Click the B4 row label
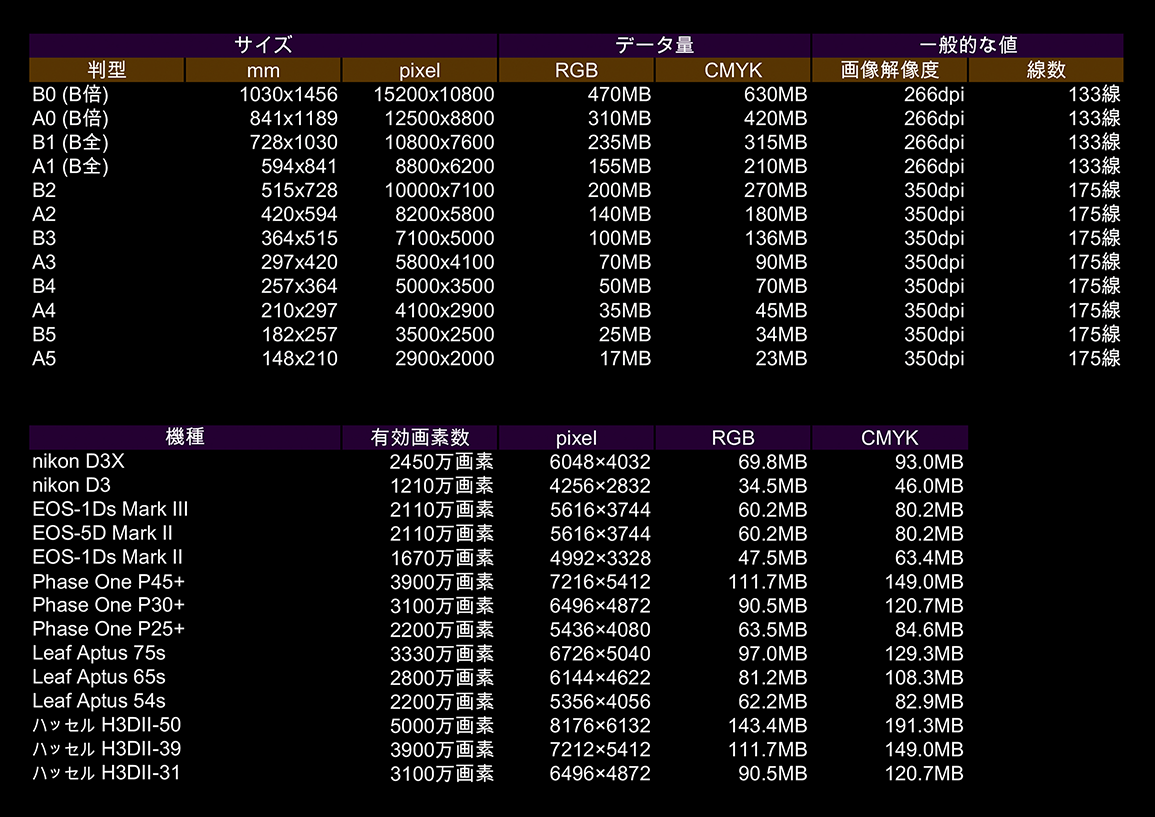 click(44, 286)
